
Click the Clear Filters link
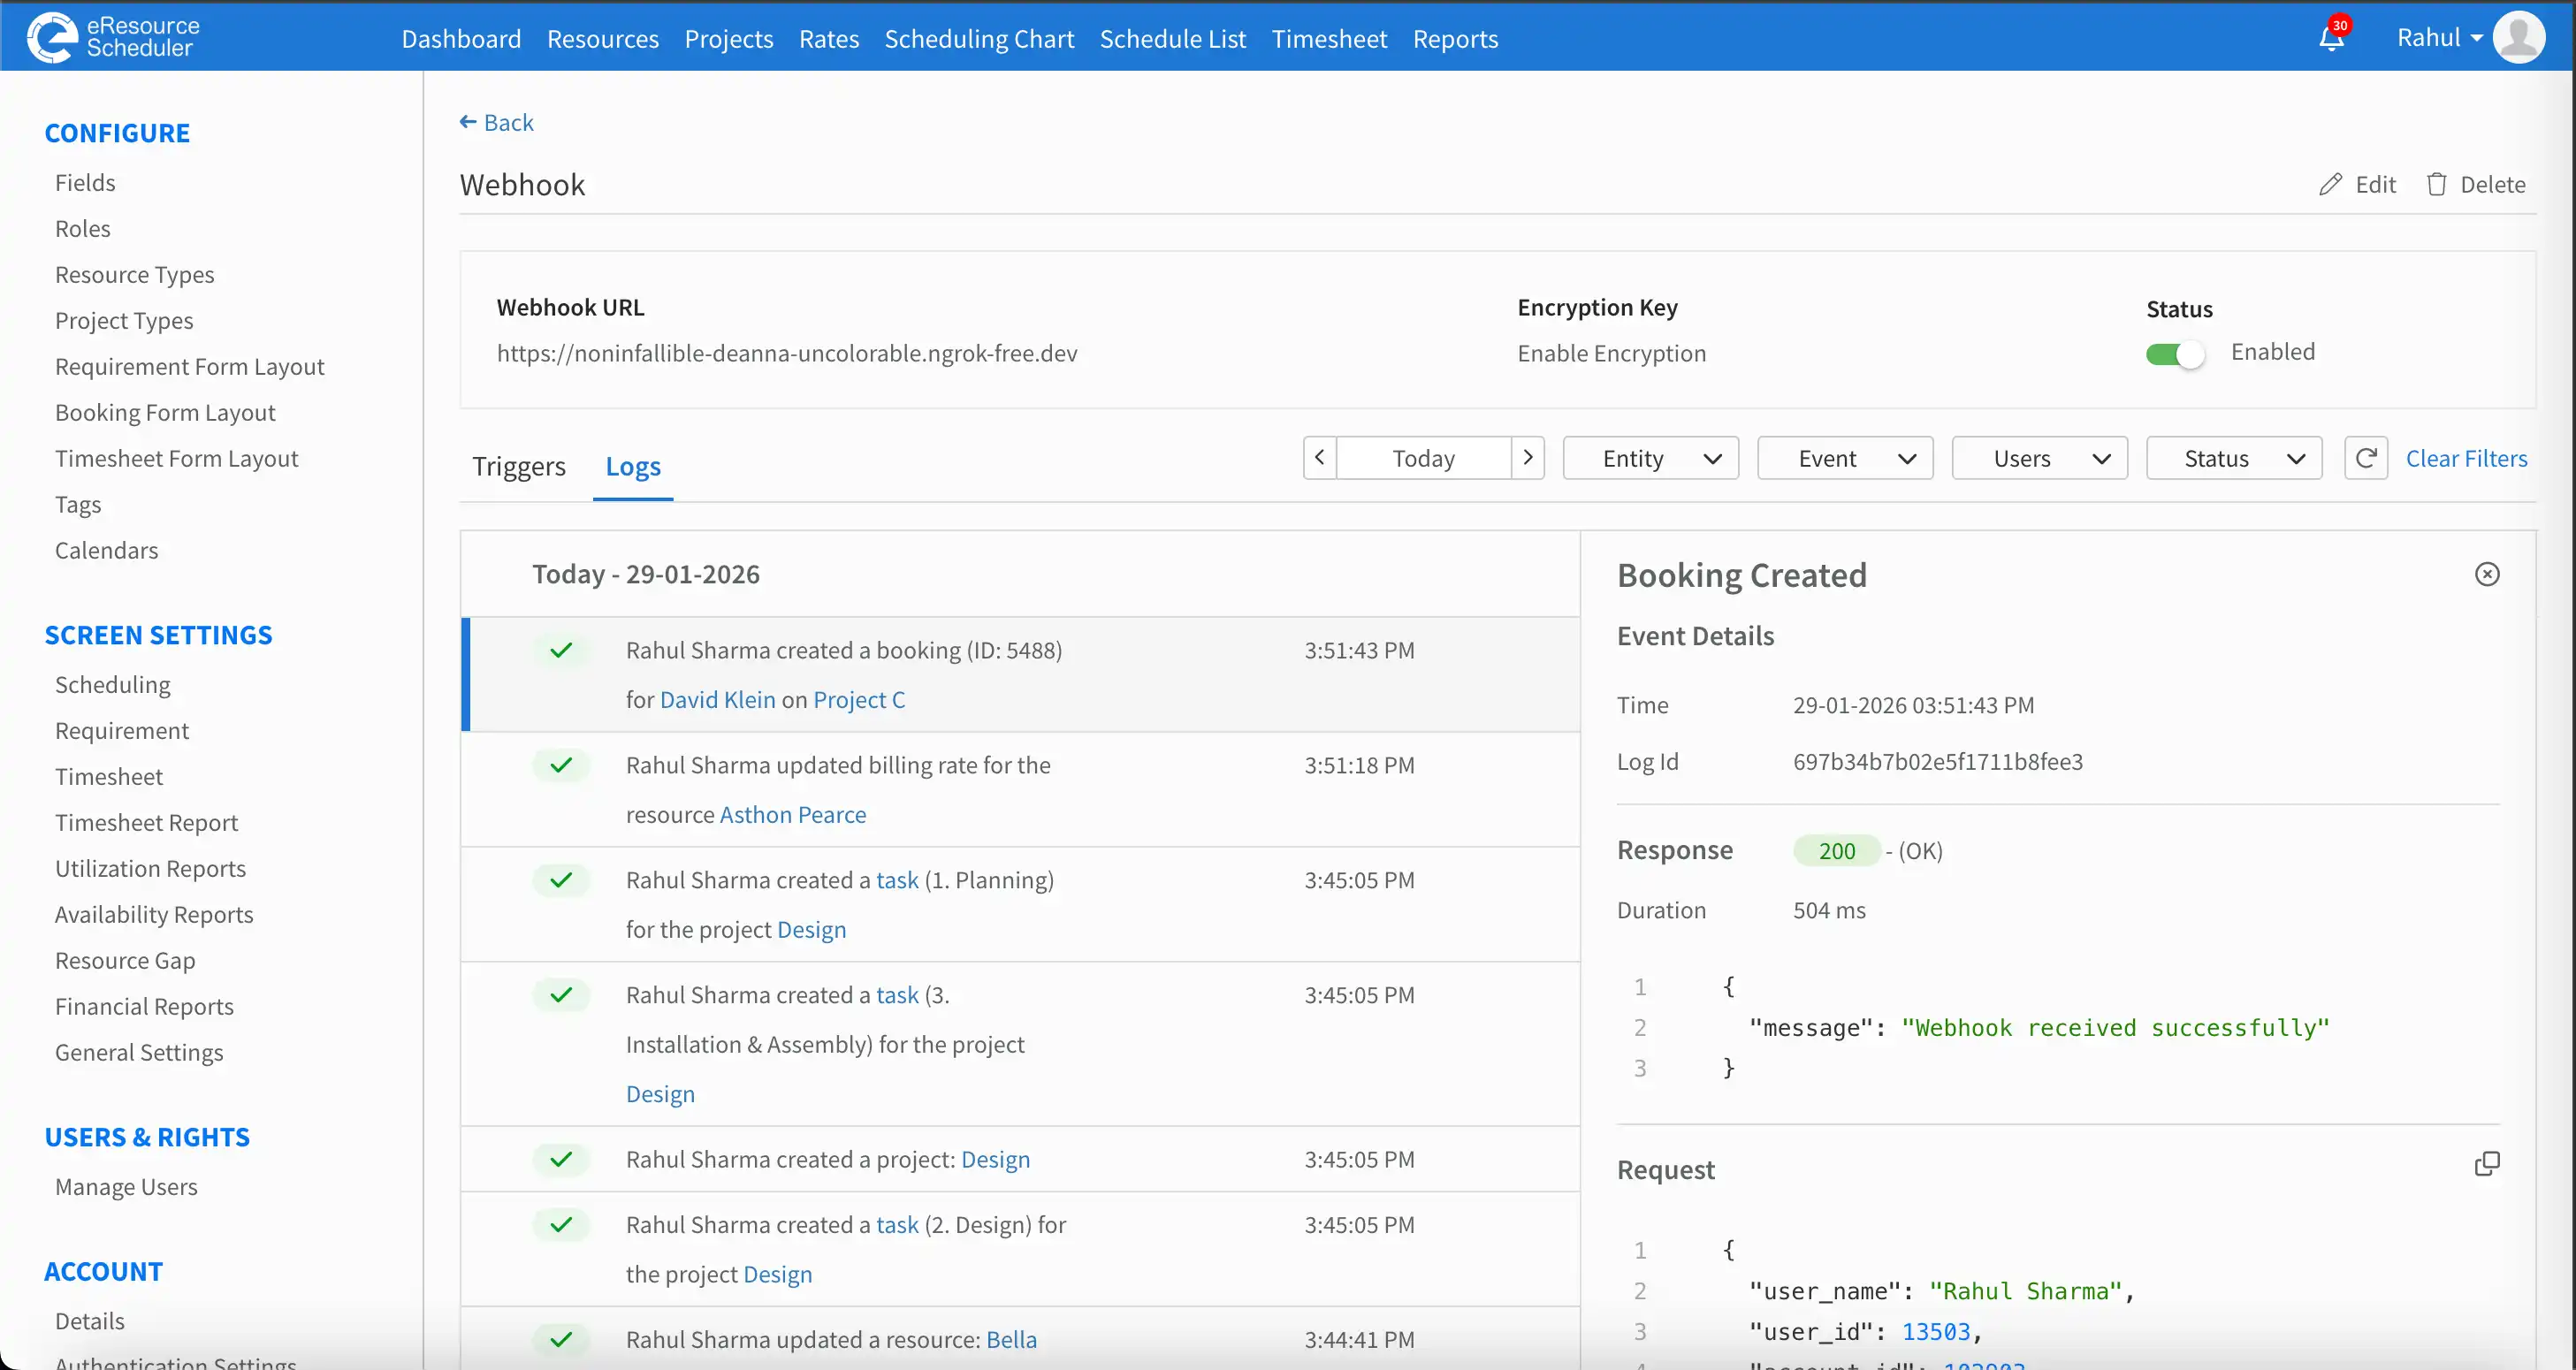point(2466,458)
